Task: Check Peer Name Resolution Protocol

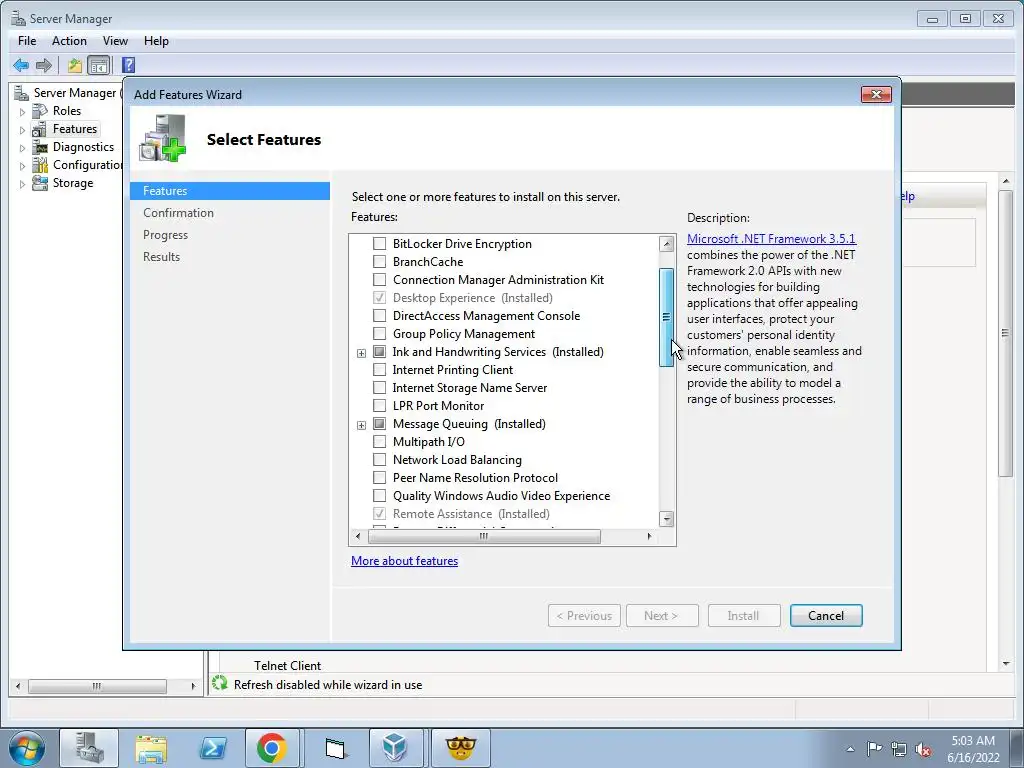Action: (379, 477)
